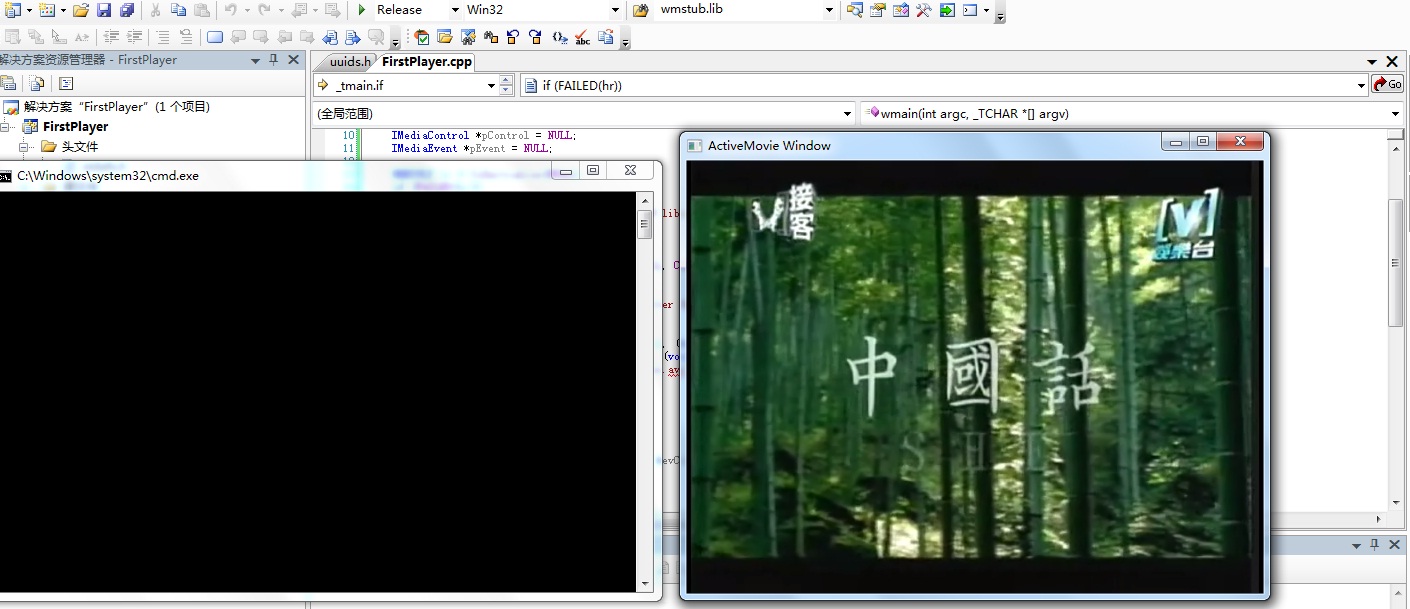
Task: Click the Navigate Forward icon
Action: [x=332, y=10]
